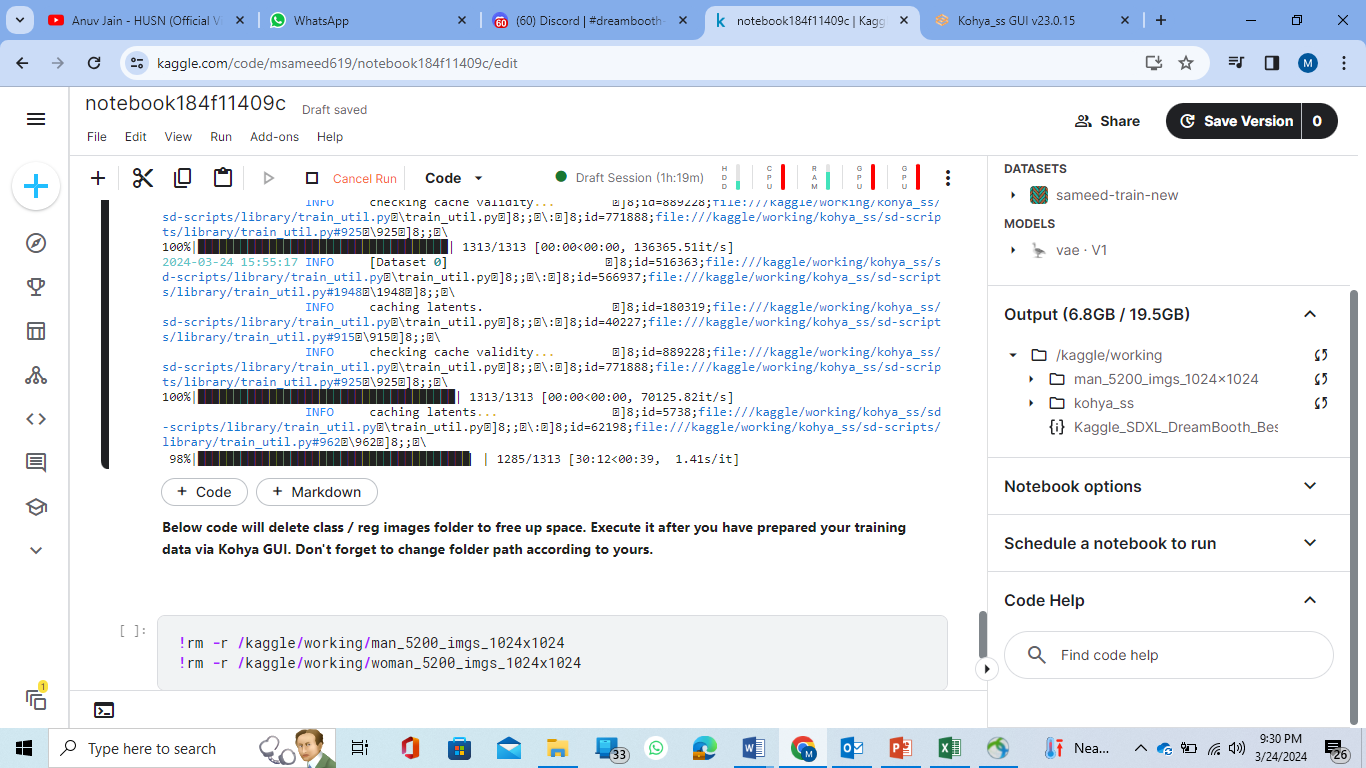Cut the current cell with the scissors icon
The image size is (1366, 768).
[x=142, y=177]
